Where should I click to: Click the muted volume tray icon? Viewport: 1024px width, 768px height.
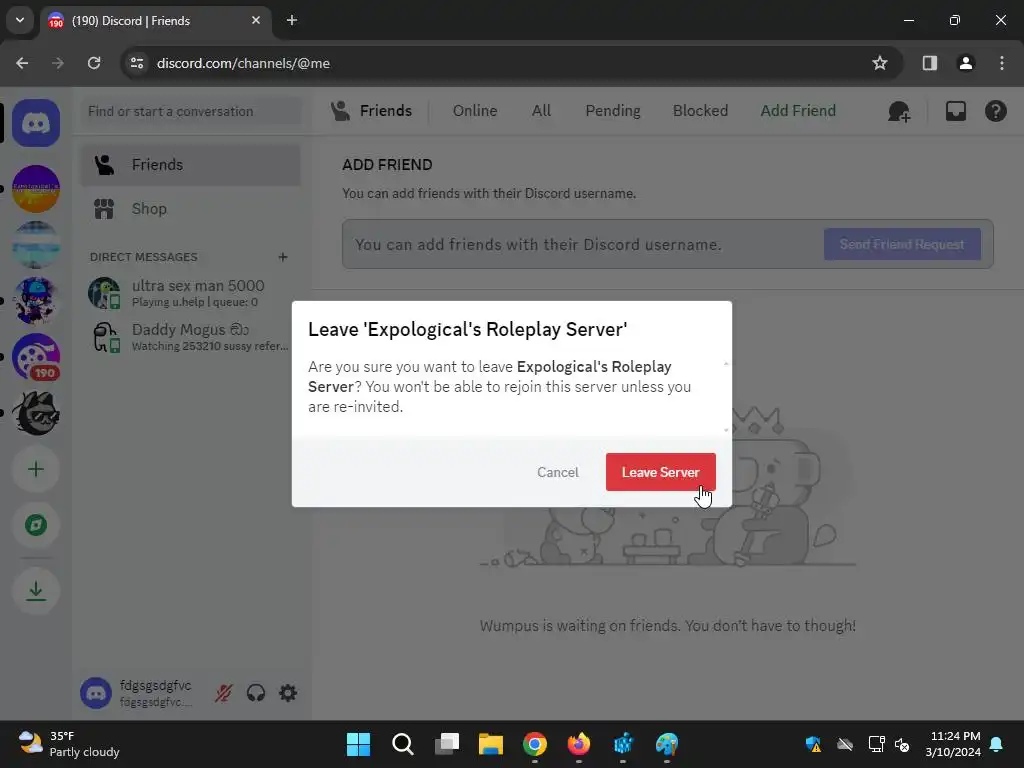[902, 744]
